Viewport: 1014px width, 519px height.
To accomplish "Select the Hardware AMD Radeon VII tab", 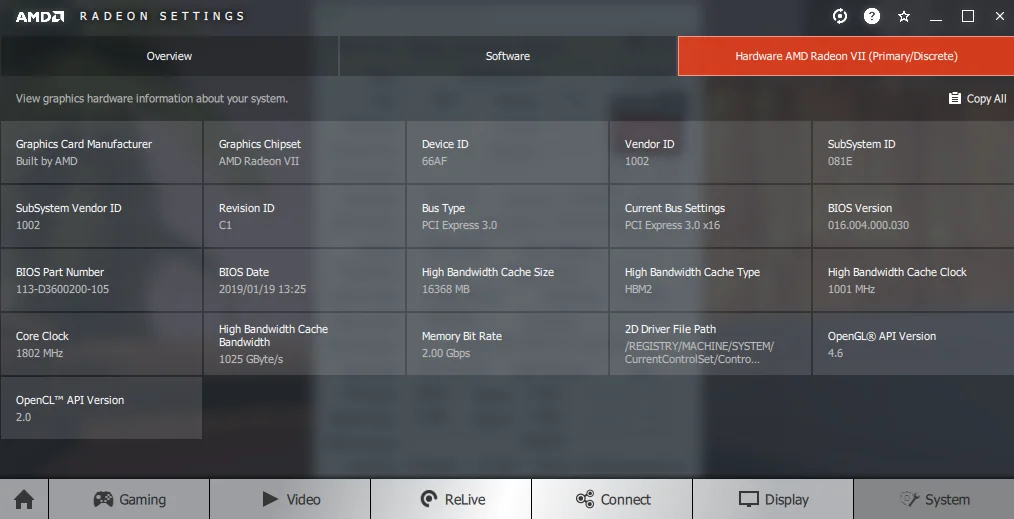I will tap(846, 56).
